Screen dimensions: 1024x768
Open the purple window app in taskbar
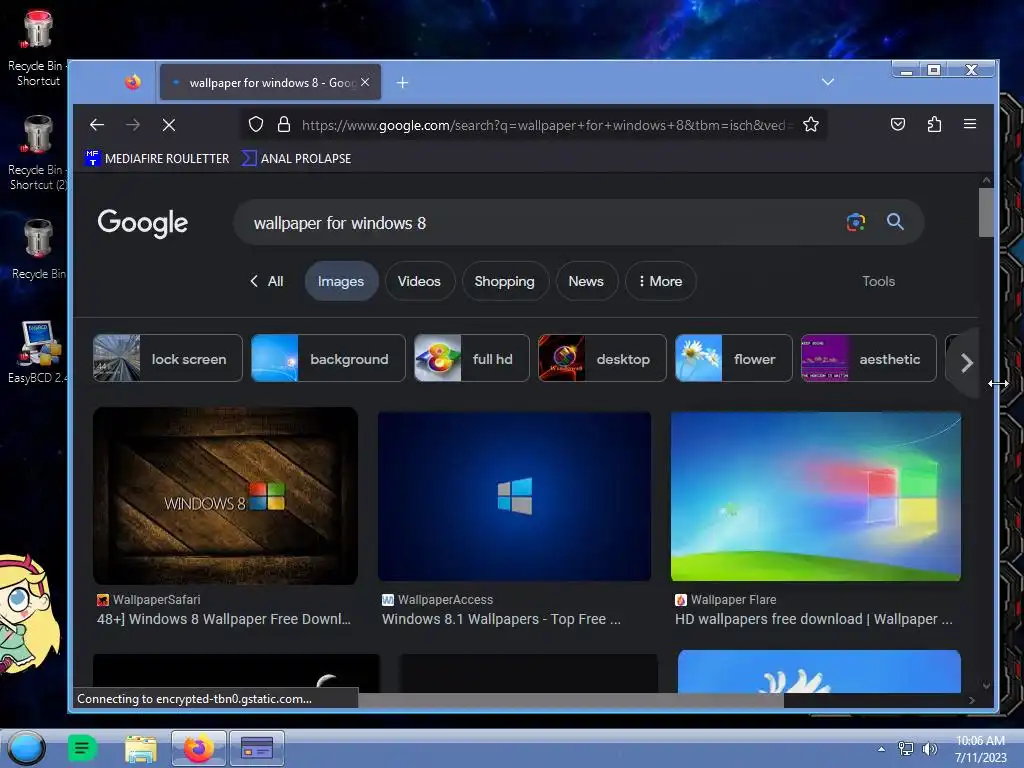[257, 748]
